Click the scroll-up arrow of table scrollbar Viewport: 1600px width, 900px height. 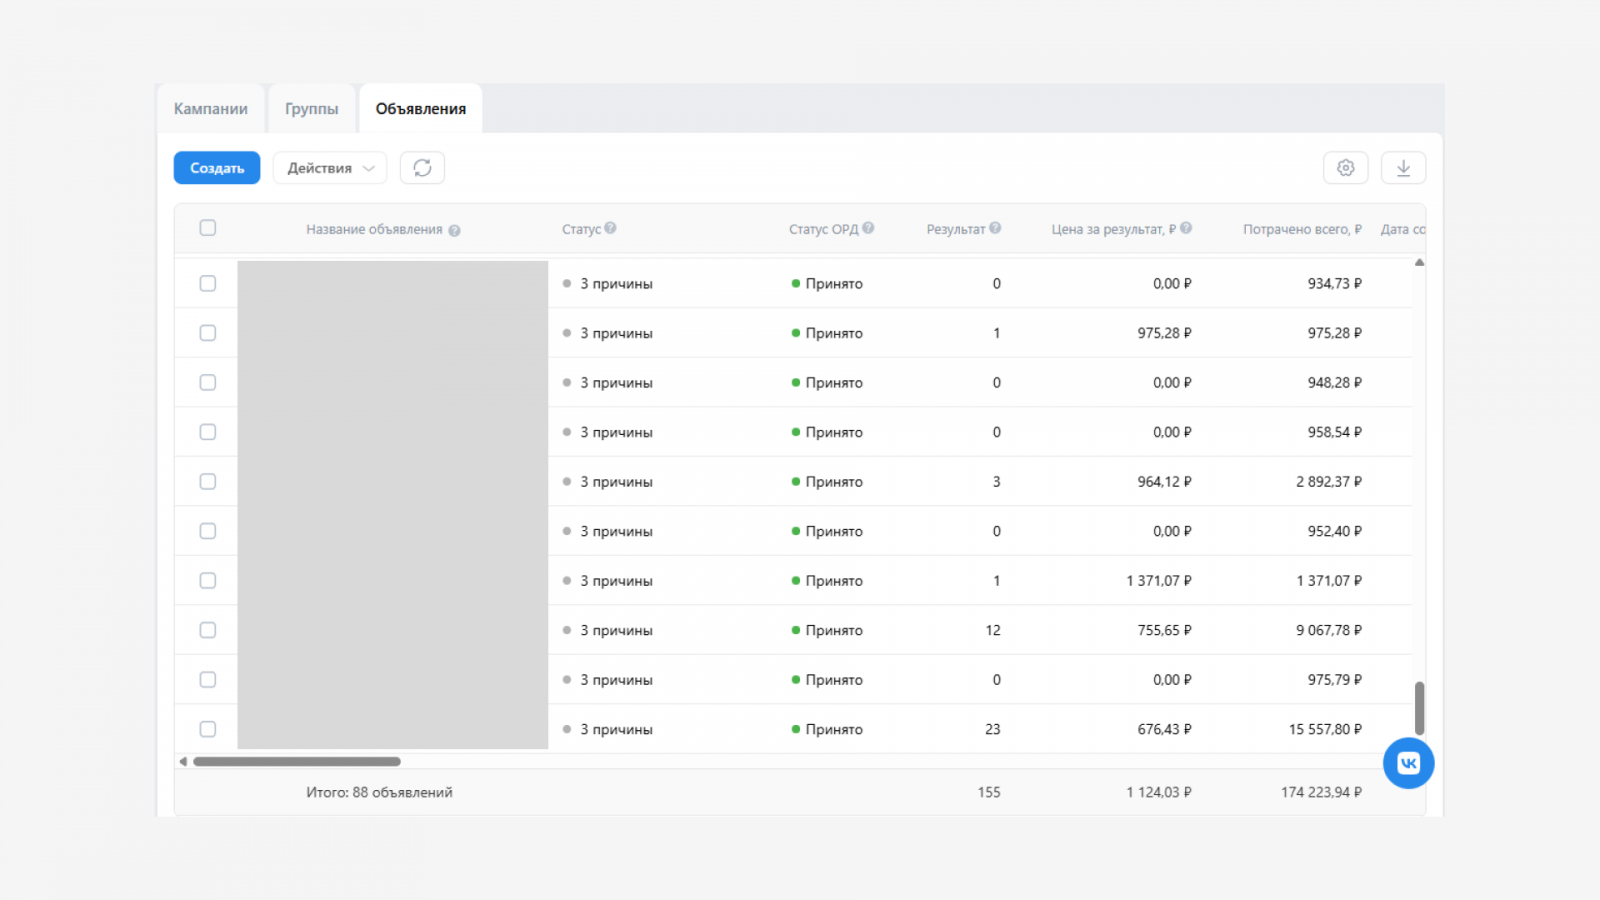pos(1419,262)
